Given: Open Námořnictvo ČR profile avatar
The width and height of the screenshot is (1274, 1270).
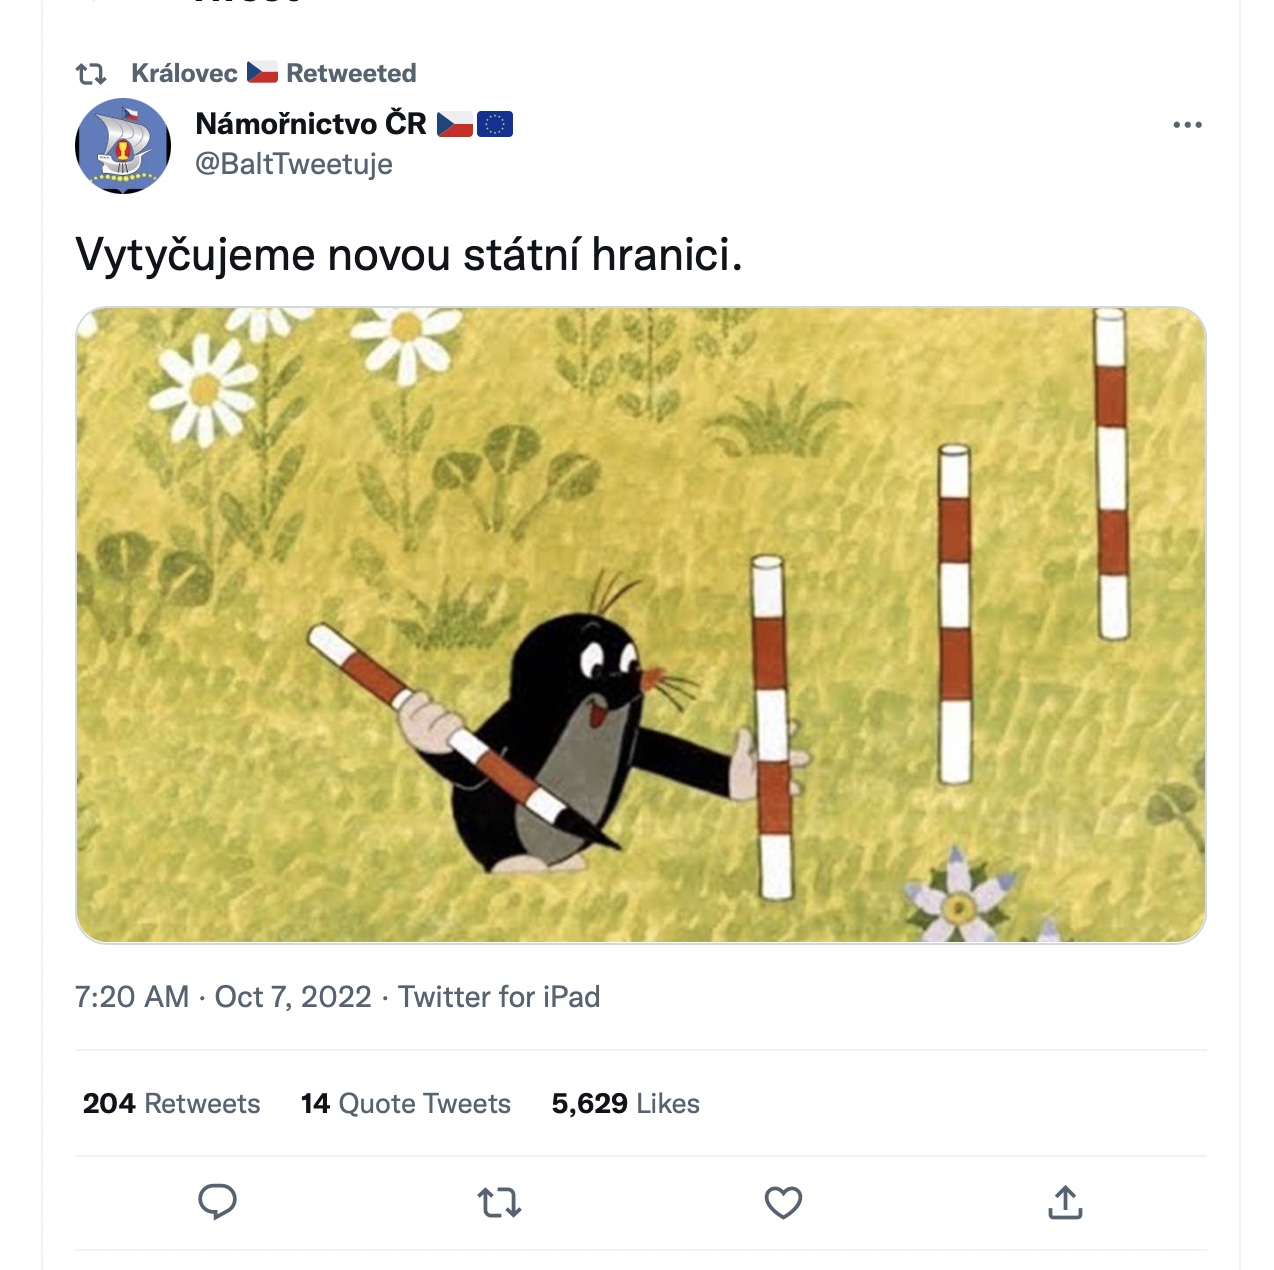Looking at the screenshot, I should tap(123, 146).
